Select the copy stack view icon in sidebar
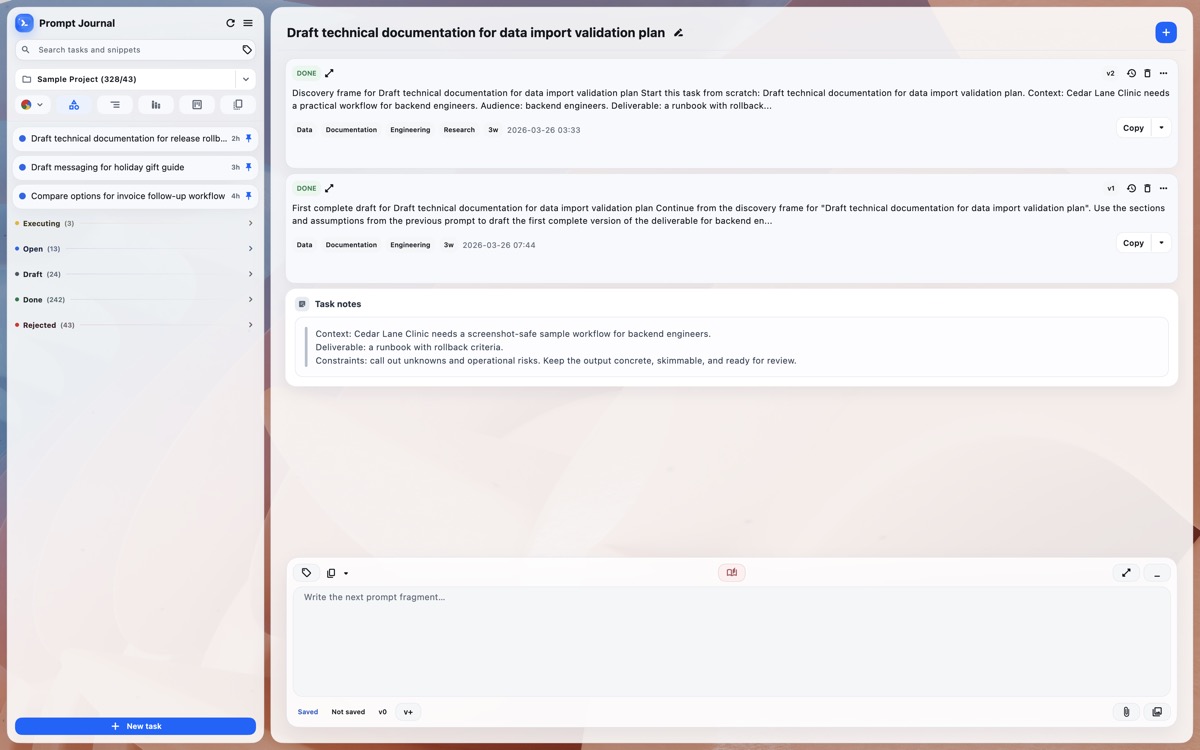The image size is (1200, 750). click(238, 104)
